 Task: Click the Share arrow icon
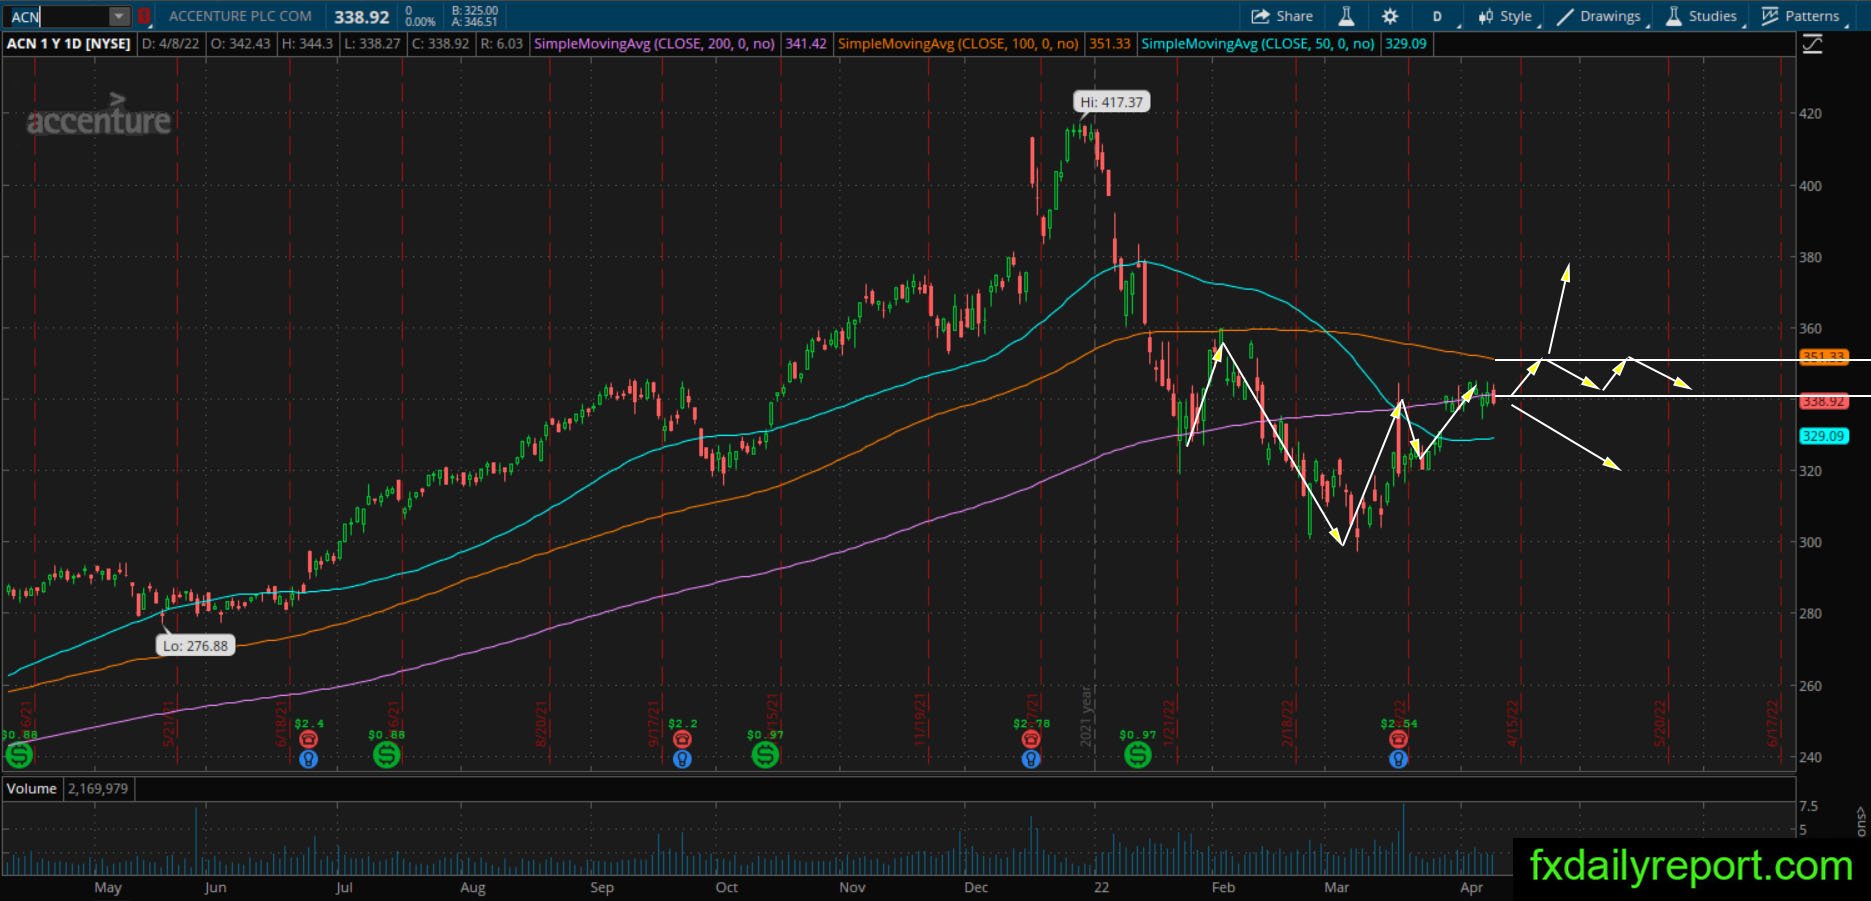[x=1260, y=16]
